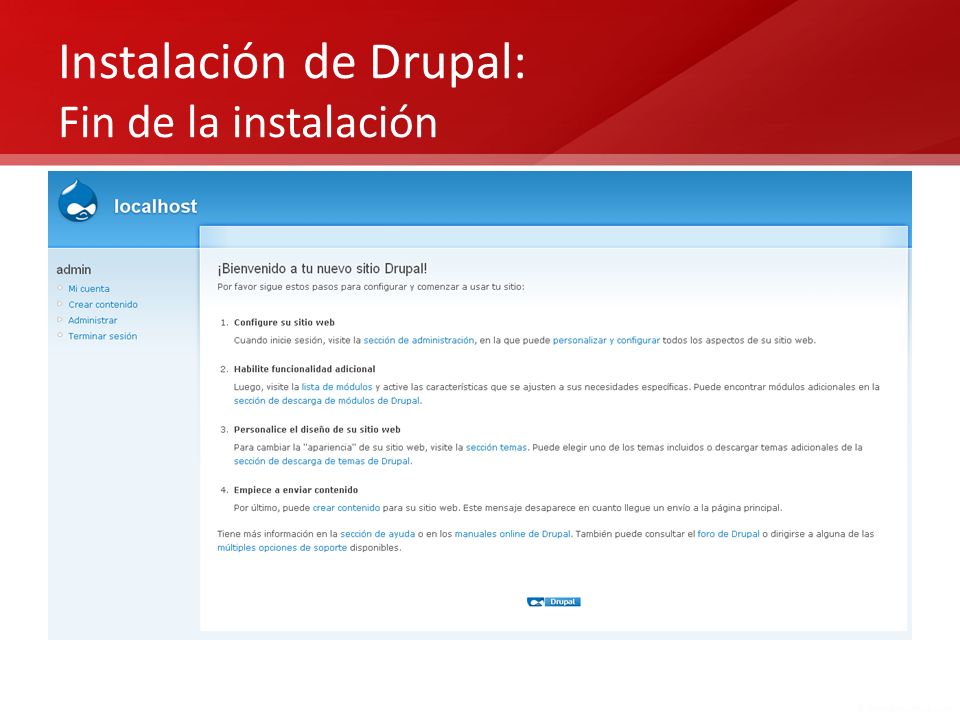The image size is (960, 720).
Task: Open the sección de ayuda link
Action: (x=378, y=534)
